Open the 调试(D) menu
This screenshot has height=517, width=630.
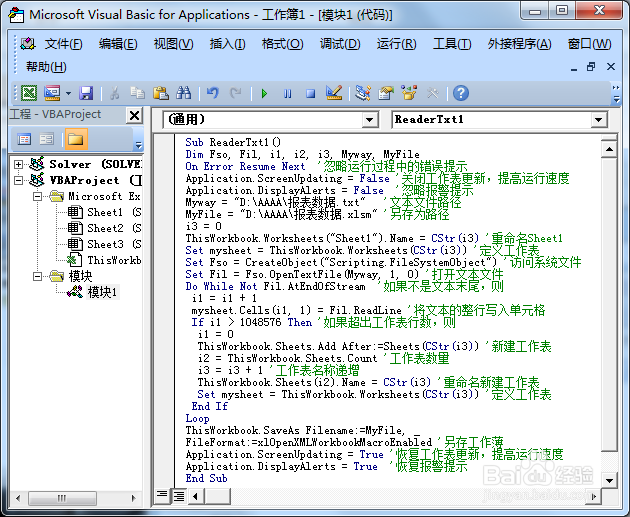coord(340,44)
